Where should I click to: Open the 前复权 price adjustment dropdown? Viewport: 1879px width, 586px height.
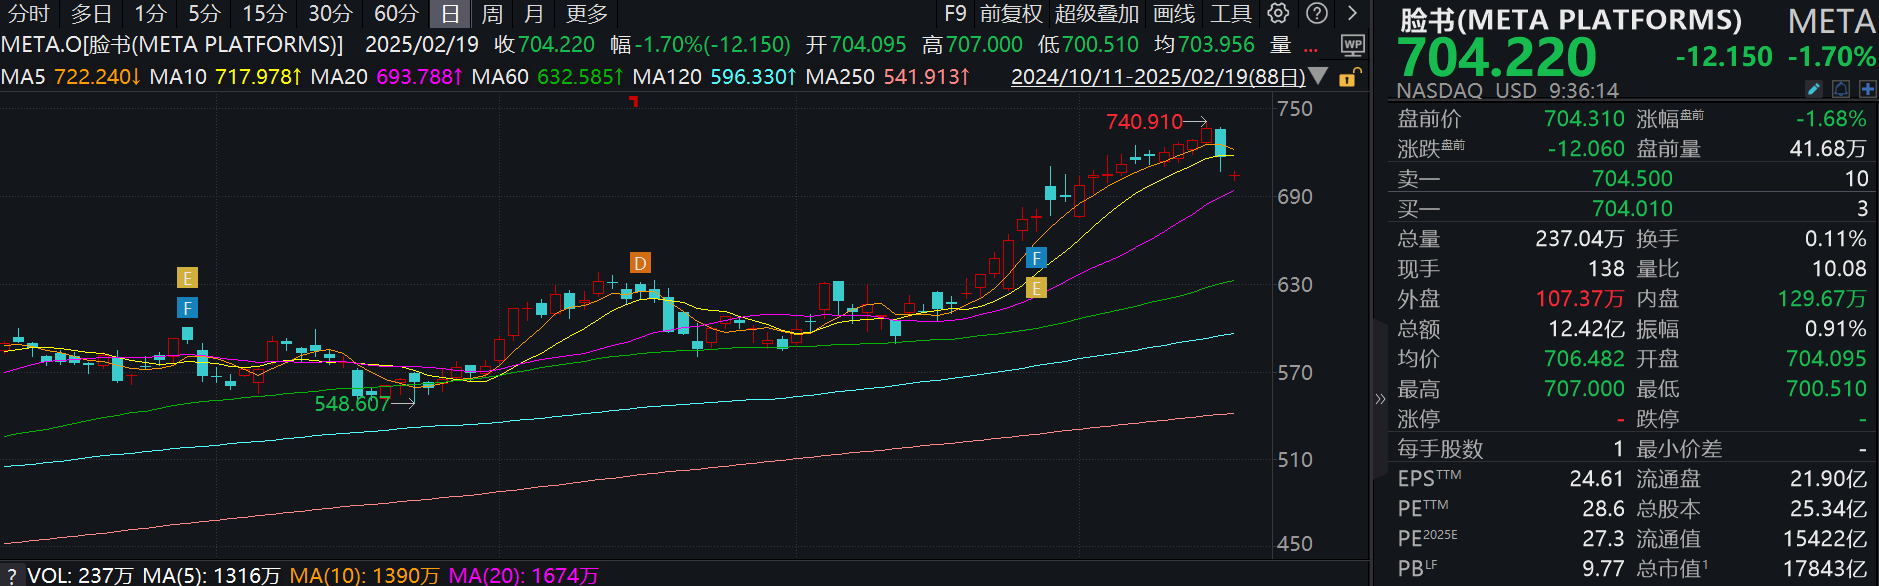(1011, 14)
